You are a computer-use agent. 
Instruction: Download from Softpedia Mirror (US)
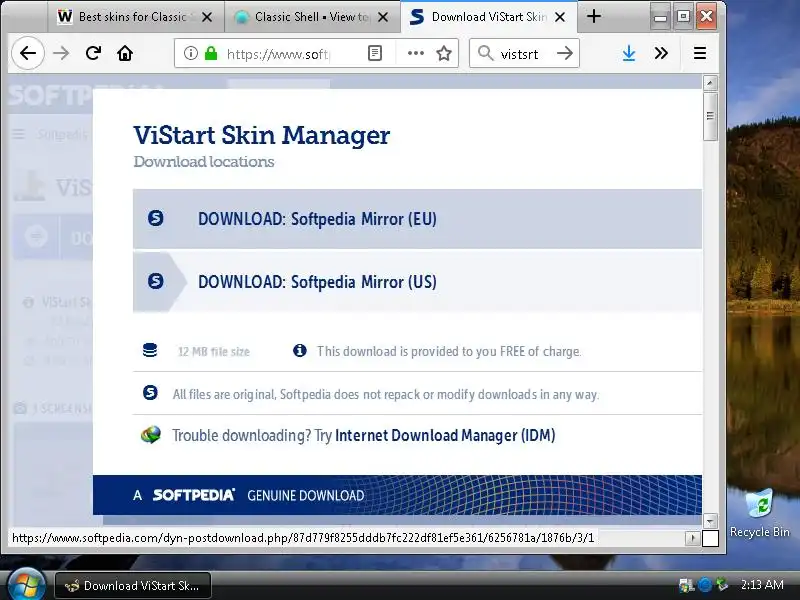click(417, 282)
